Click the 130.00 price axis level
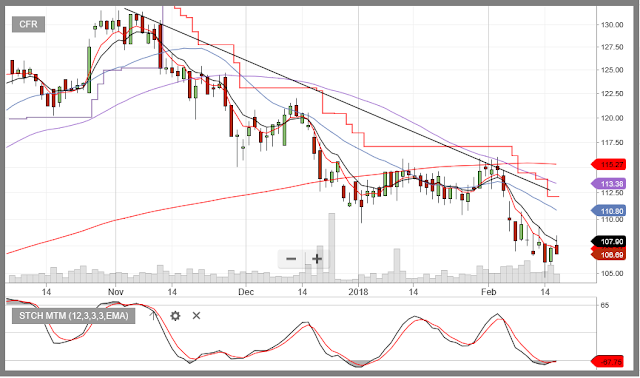This screenshot has width=640, height=378. pyautogui.click(x=612, y=24)
